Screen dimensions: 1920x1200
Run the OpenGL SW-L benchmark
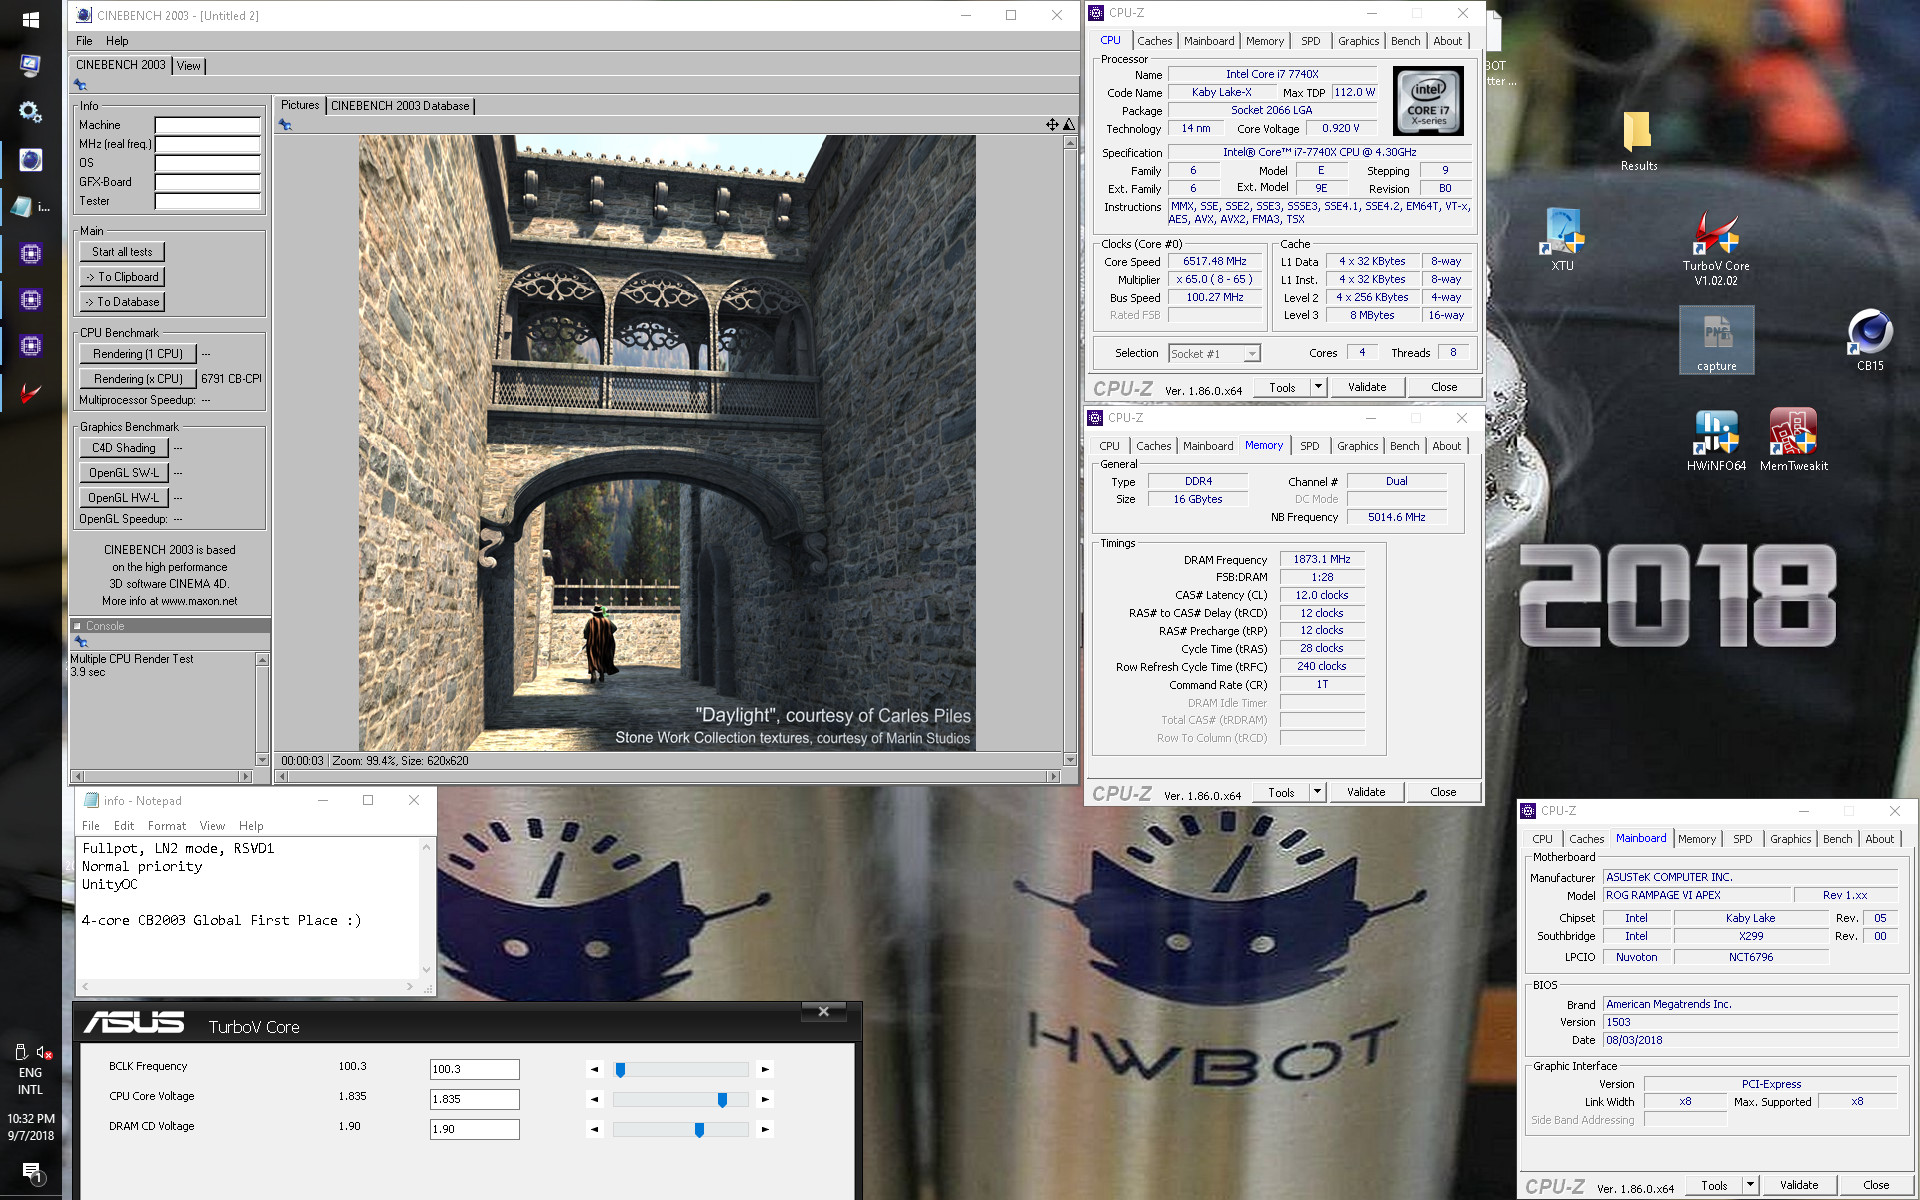pyautogui.click(x=124, y=473)
